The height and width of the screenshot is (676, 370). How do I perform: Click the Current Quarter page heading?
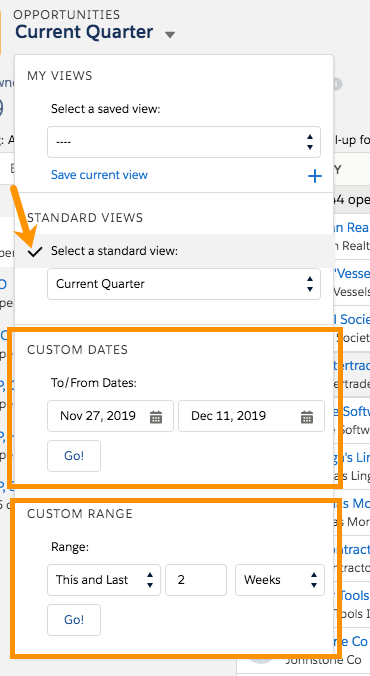(84, 32)
